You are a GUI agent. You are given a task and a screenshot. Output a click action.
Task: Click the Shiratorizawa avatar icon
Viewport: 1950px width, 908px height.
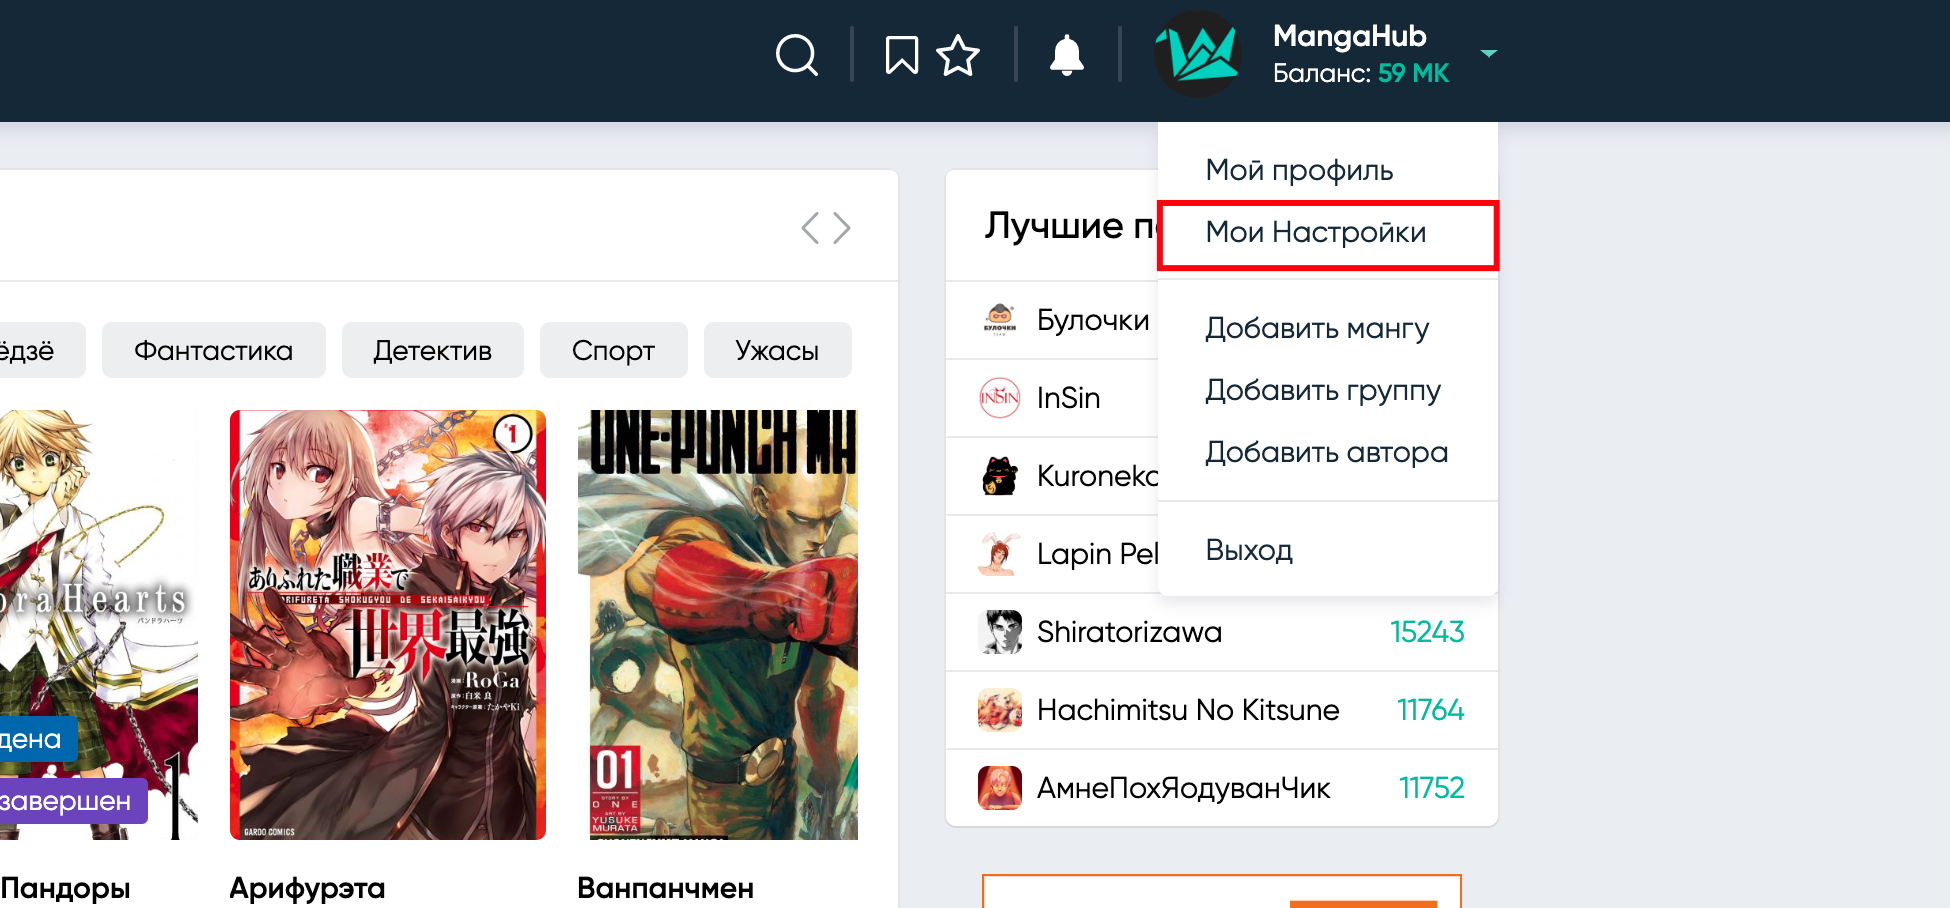pos(1000,632)
